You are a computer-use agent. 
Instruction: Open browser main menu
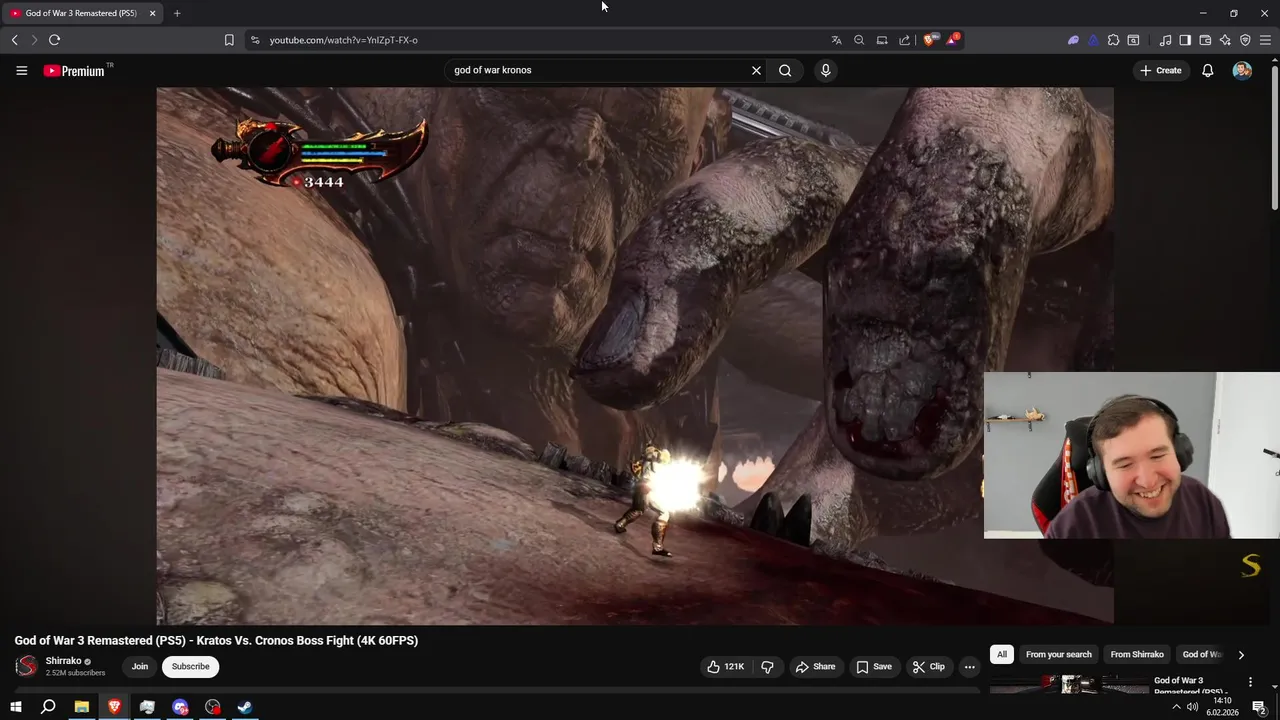point(1265,40)
